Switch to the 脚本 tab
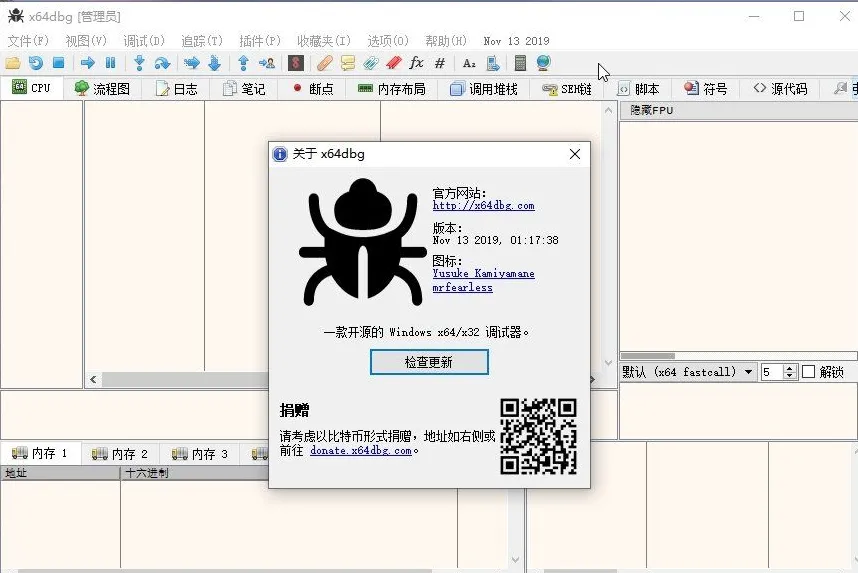Screen dimensions: 858x573 (x=638, y=89)
